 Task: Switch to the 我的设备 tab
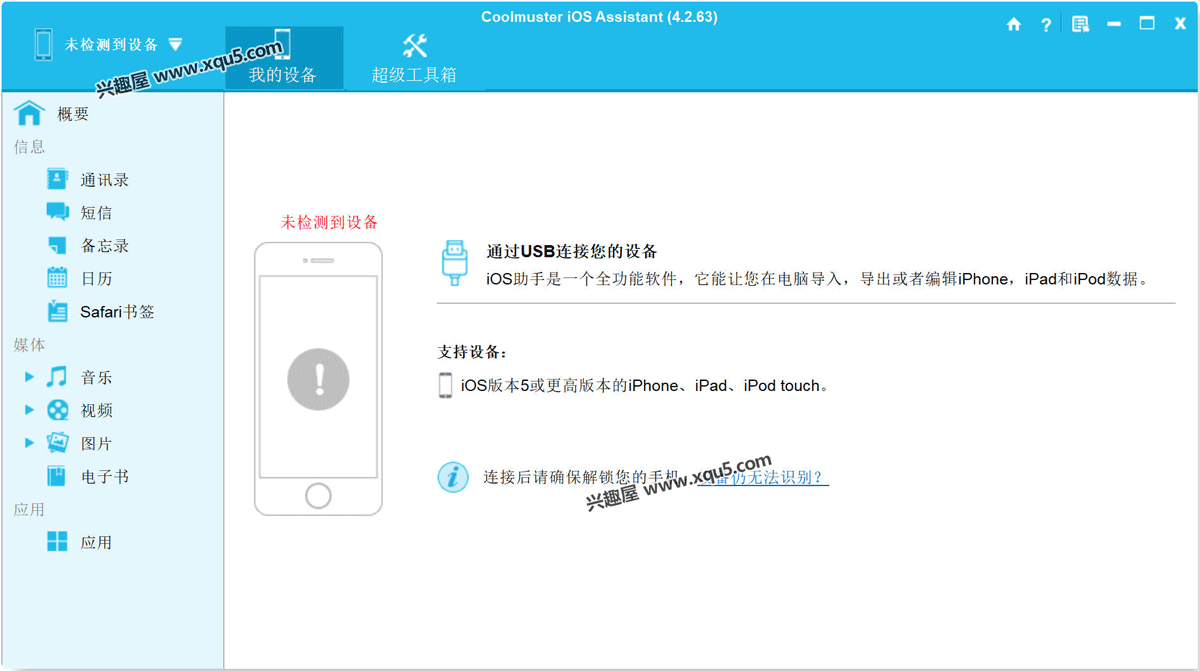click(x=284, y=58)
